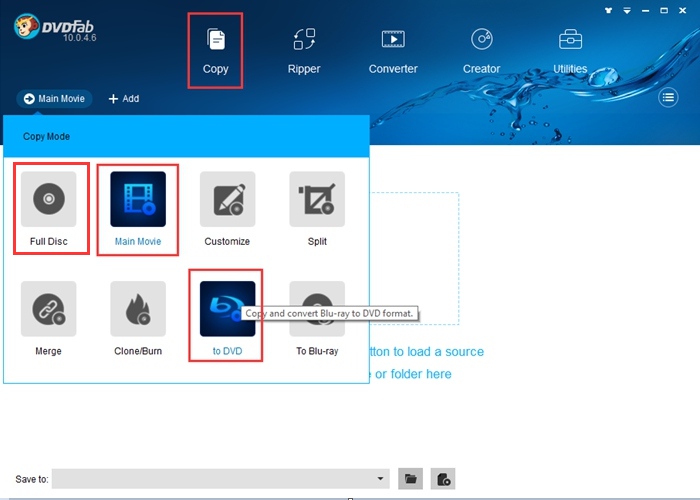Open the skin shirt icon in title bar
This screenshot has height=500, width=700.
click(608, 10)
